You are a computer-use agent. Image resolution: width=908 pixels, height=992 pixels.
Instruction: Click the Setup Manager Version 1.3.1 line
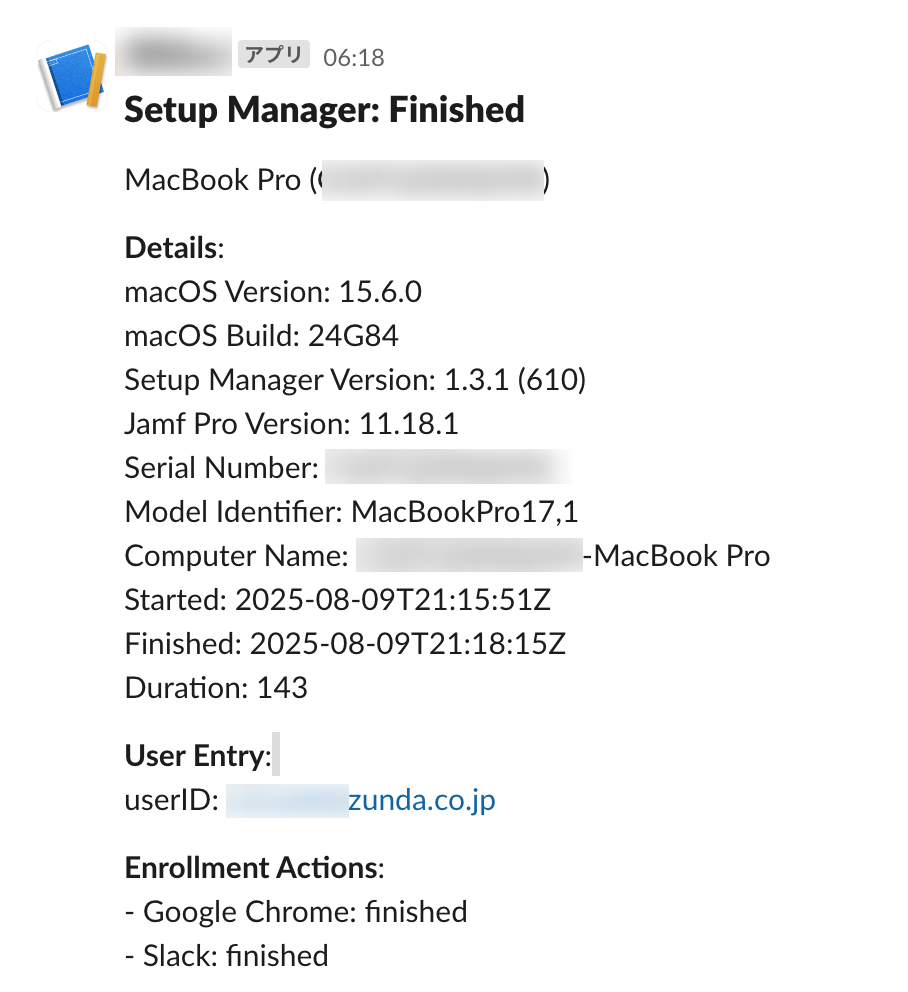point(355,380)
